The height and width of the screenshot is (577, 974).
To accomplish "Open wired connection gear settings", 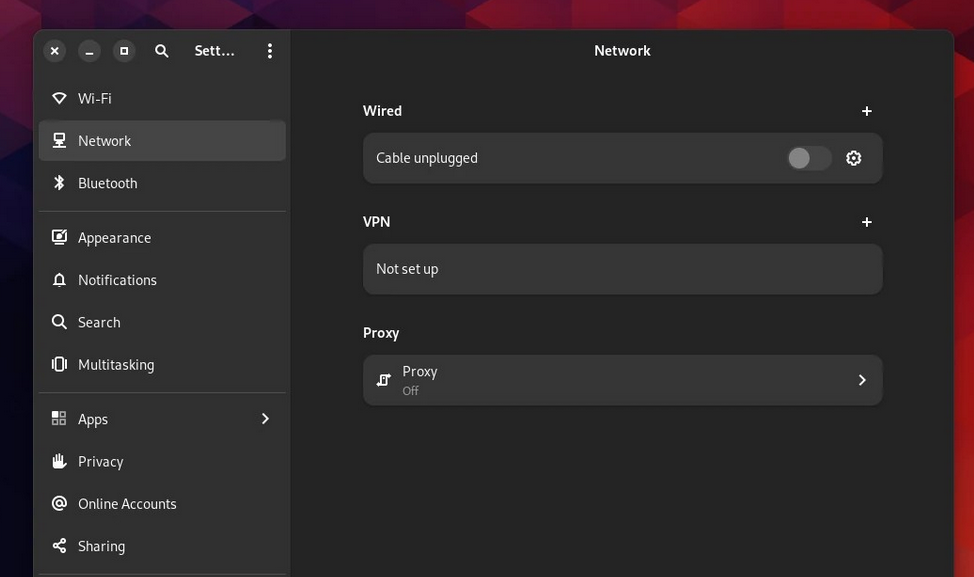I will click(x=853, y=158).
